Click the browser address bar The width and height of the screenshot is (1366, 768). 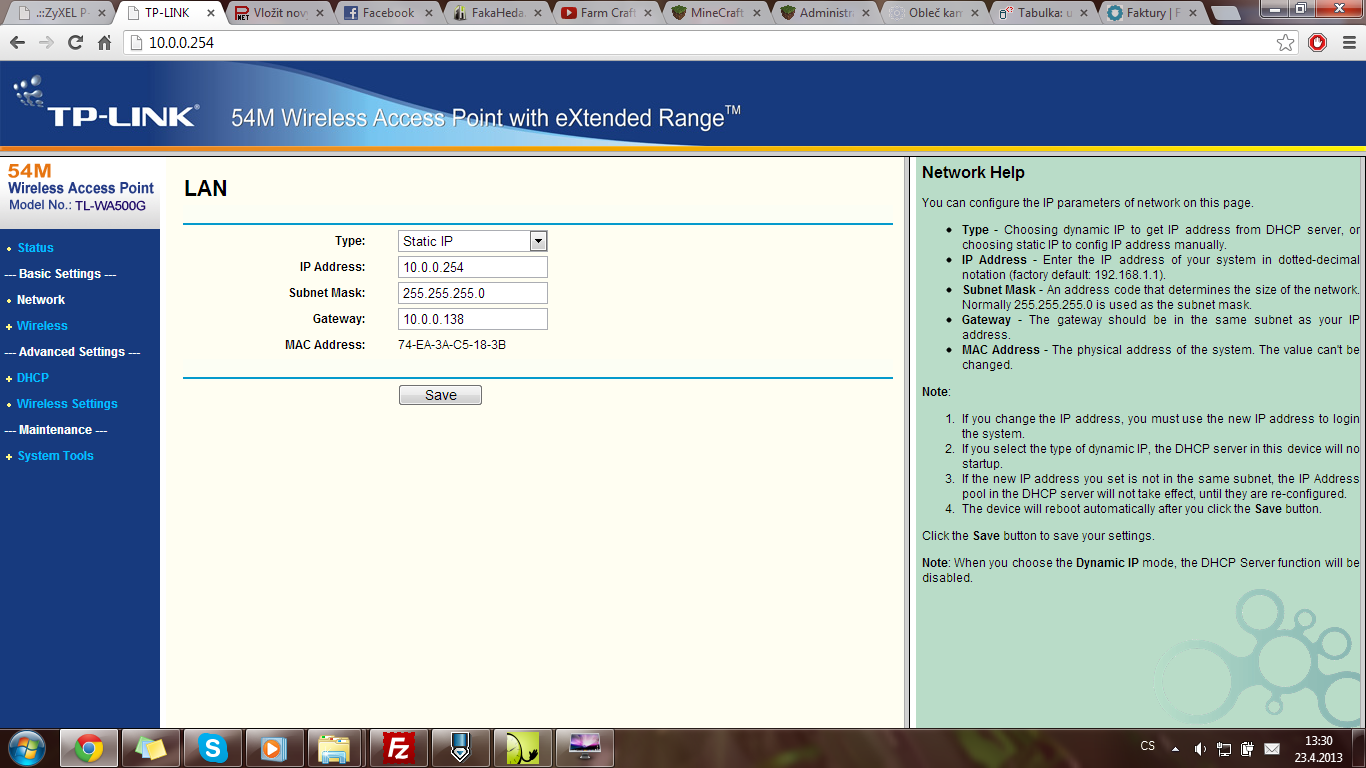(700, 43)
